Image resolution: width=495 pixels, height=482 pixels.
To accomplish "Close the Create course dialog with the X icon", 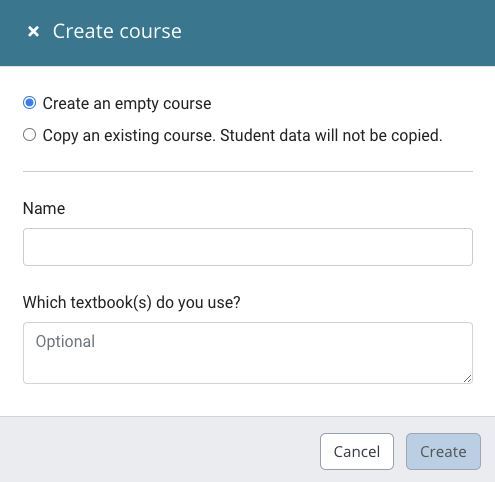I will point(33,32).
